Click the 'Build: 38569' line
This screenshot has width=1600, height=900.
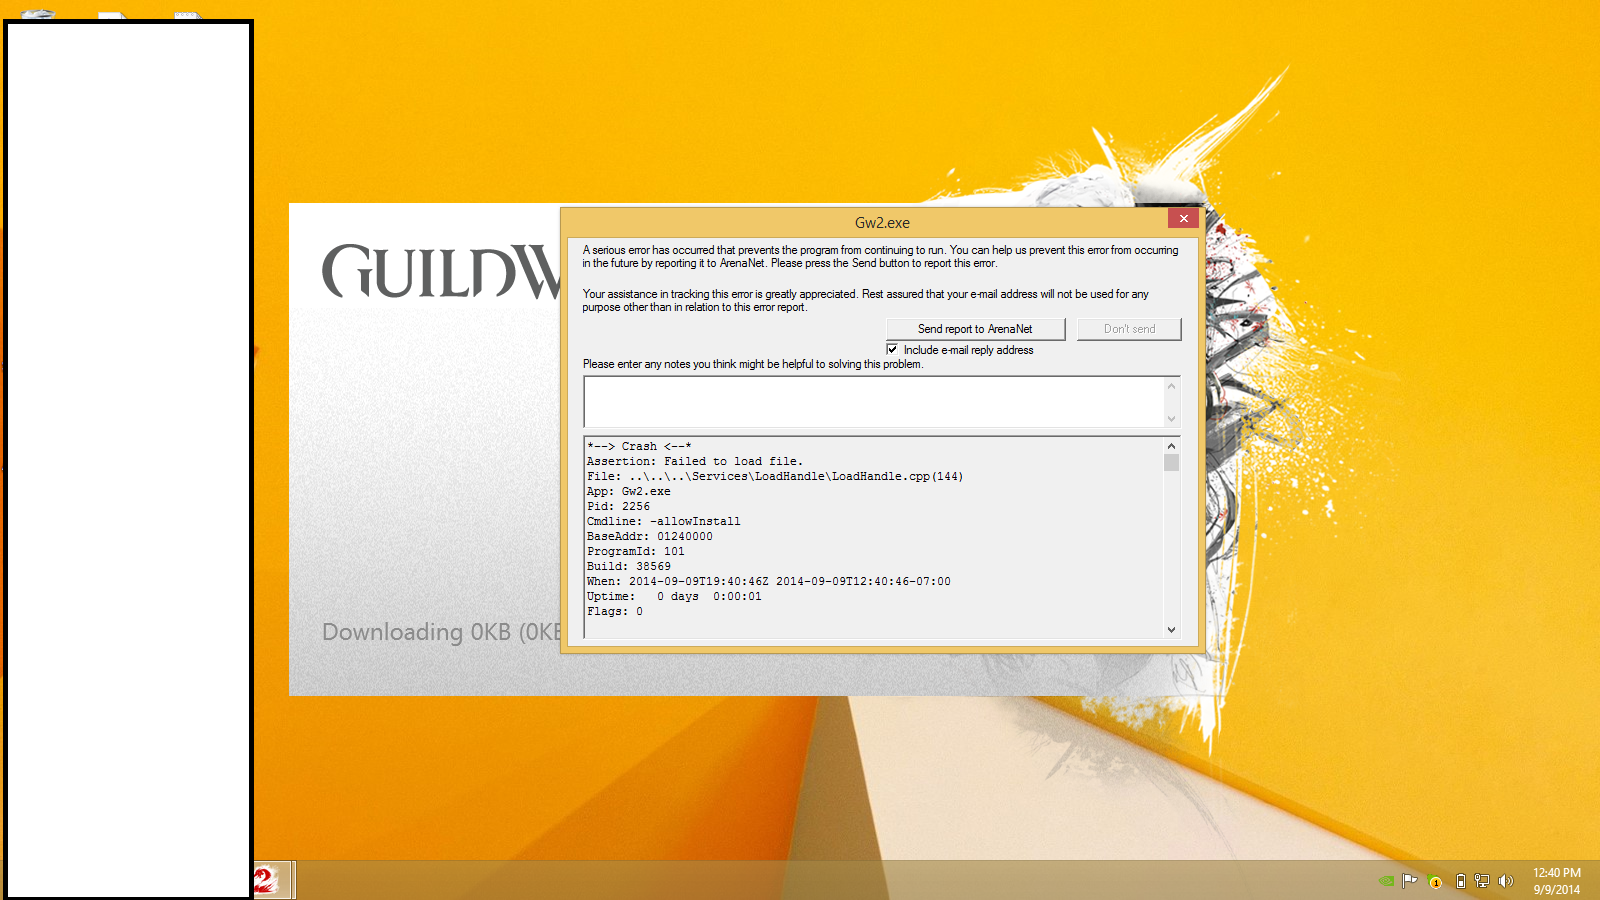[x=629, y=566]
